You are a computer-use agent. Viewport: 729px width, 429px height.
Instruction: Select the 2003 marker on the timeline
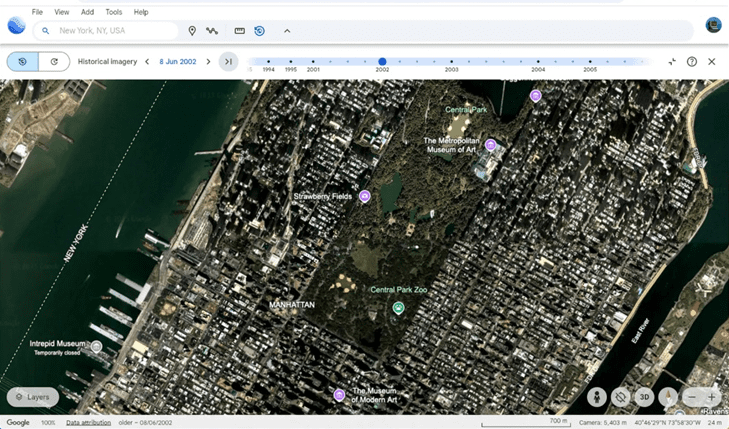click(452, 62)
